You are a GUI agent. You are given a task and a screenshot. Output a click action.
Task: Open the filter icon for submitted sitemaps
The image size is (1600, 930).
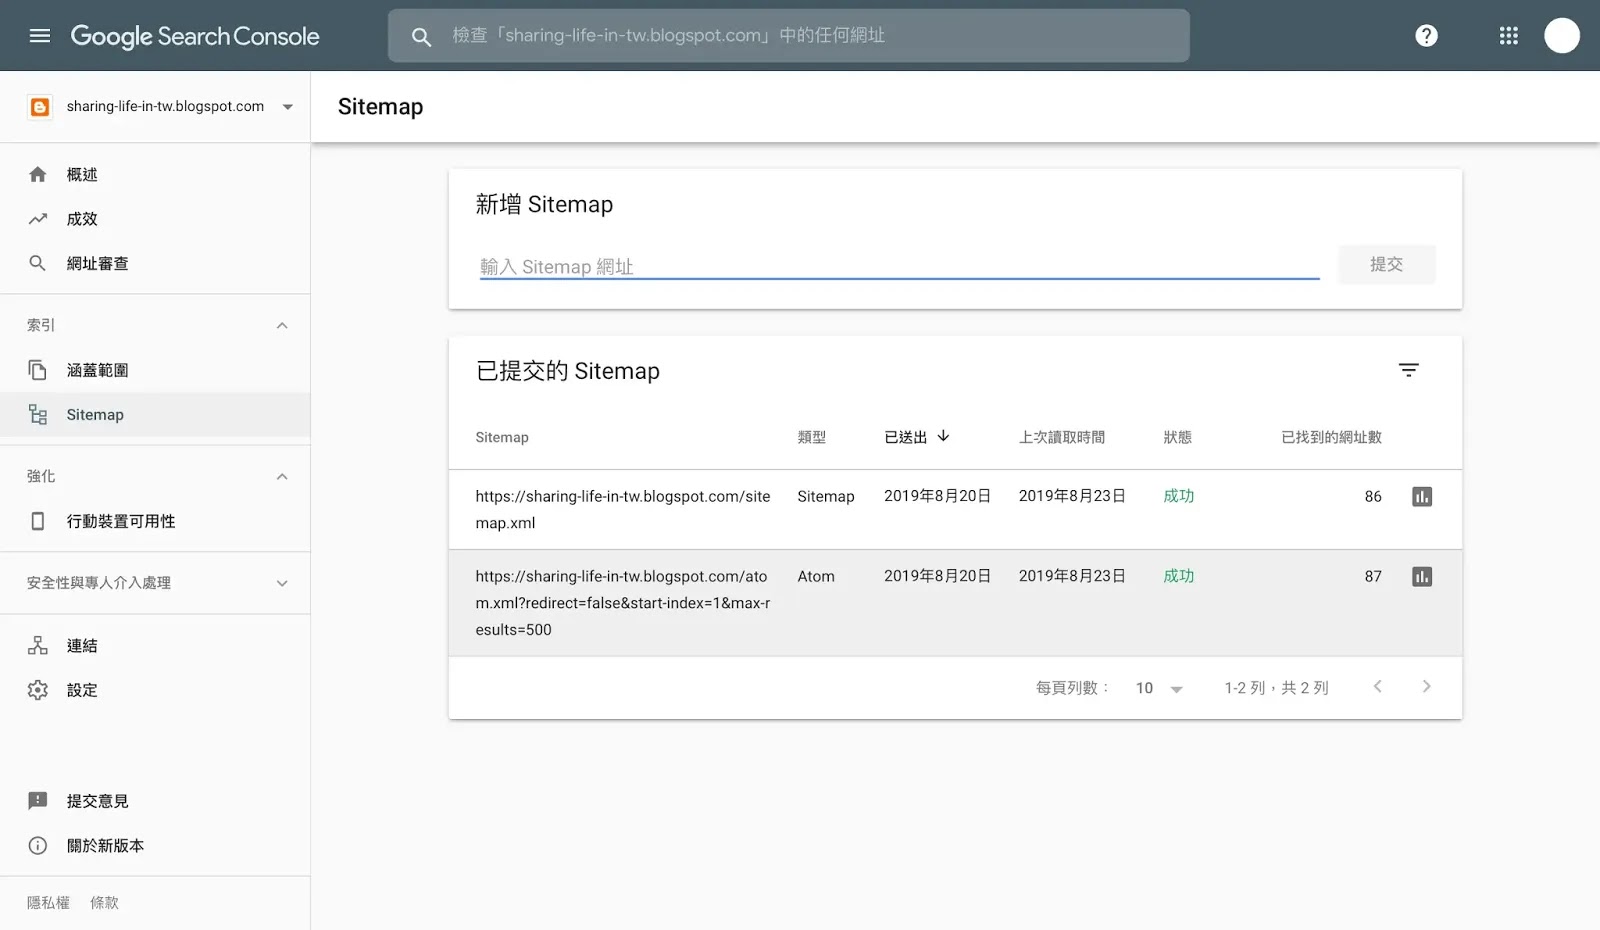pyautogui.click(x=1408, y=370)
